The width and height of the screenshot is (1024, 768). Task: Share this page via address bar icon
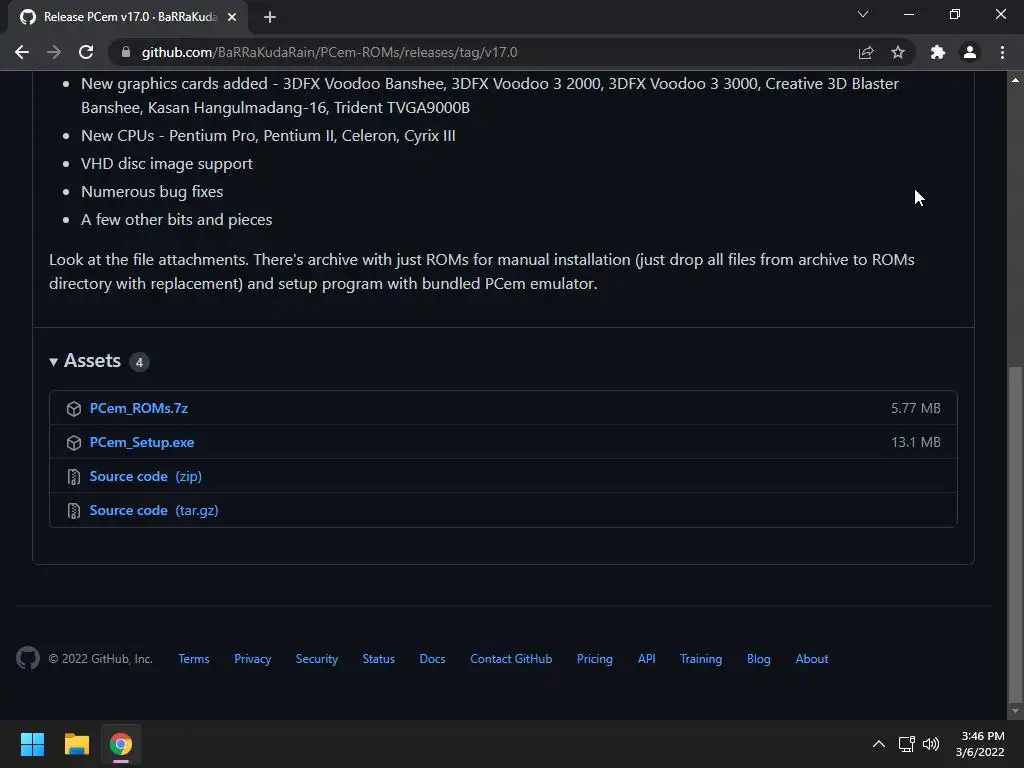866,52
